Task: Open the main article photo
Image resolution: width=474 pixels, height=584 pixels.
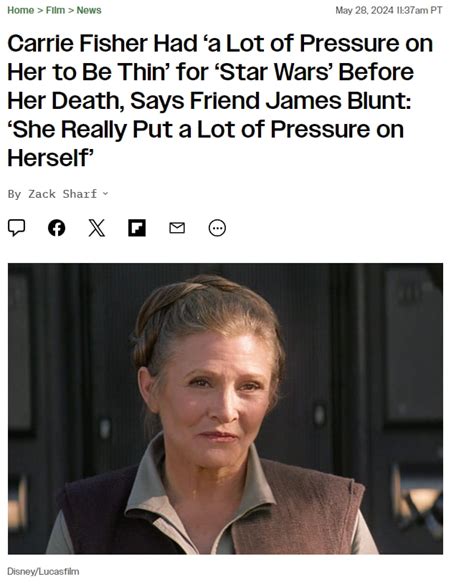Action: (x=225, y=409)
